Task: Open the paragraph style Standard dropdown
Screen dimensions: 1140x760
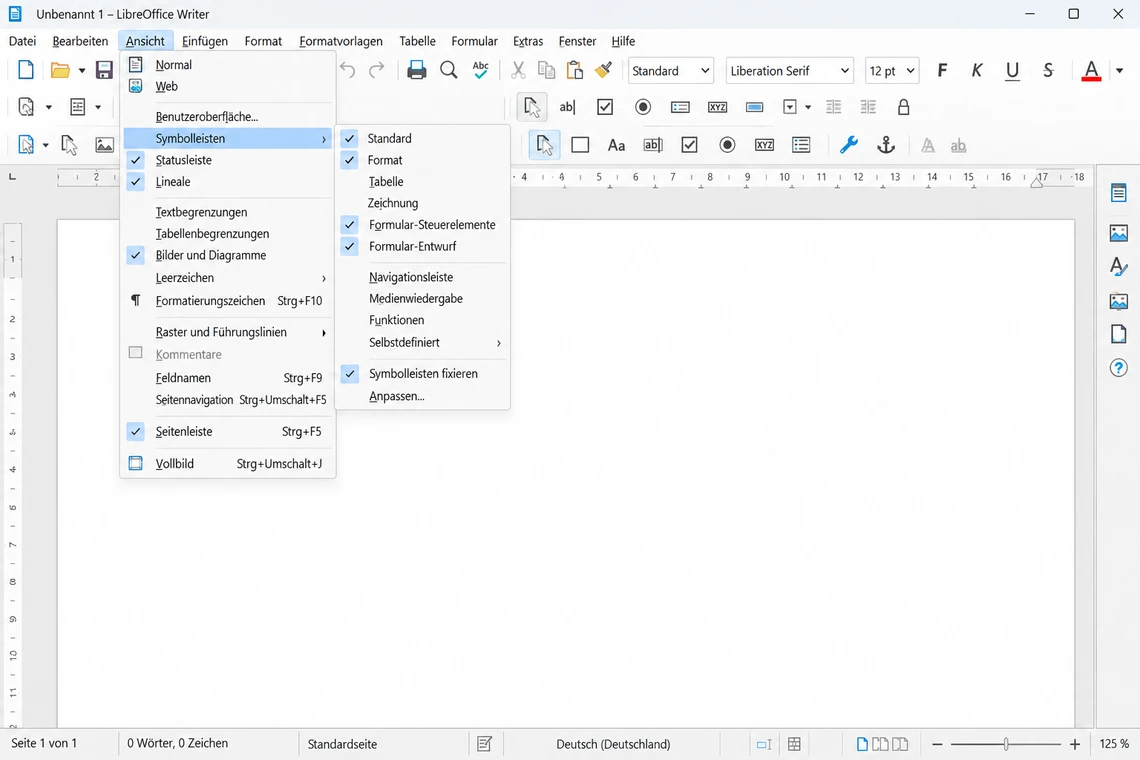Action: (705, 71)
